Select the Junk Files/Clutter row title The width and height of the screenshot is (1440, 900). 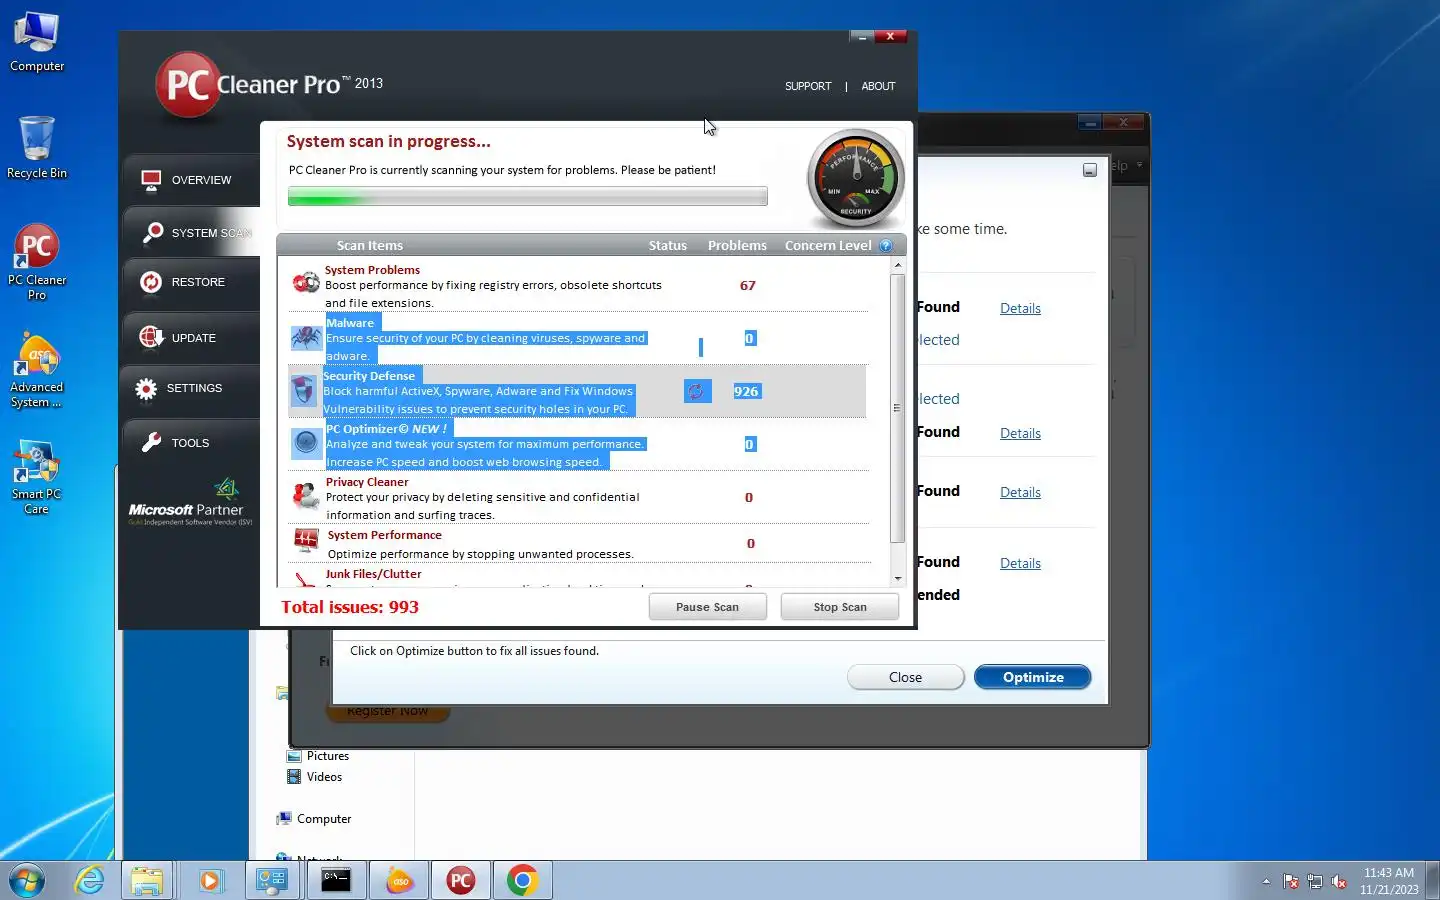click(373, 574)
